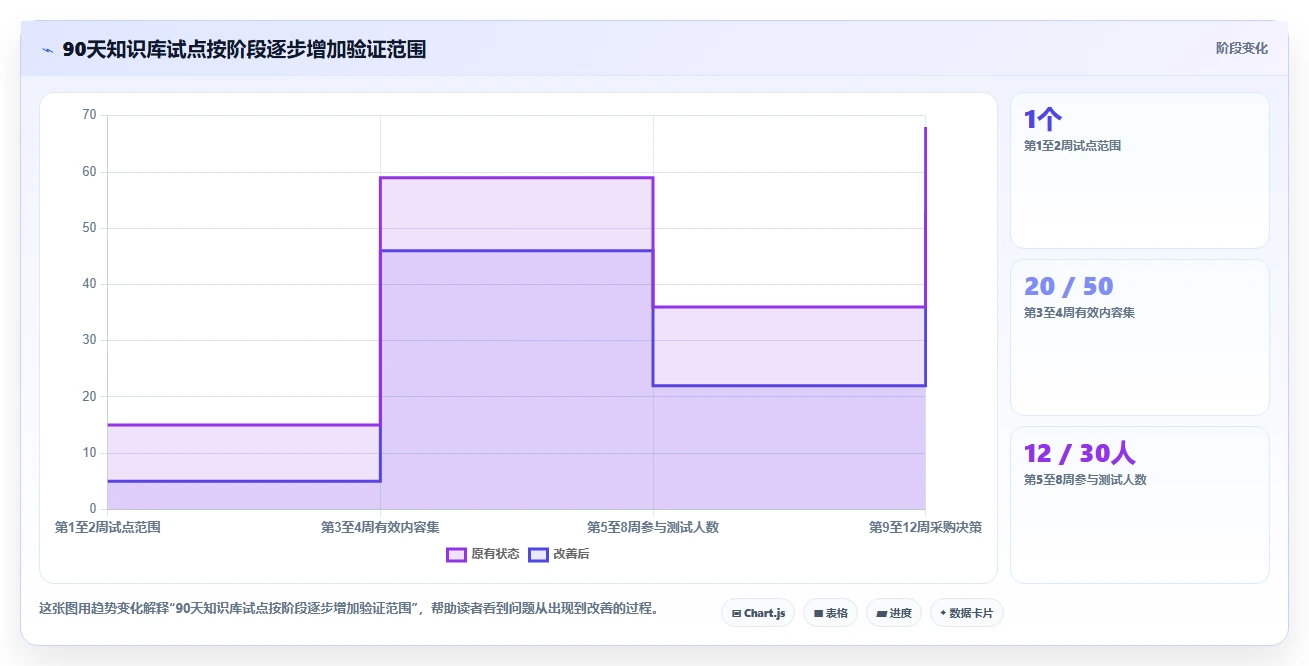
Task: Click the y-axis value 60
Action: click(x=89, y=172)
